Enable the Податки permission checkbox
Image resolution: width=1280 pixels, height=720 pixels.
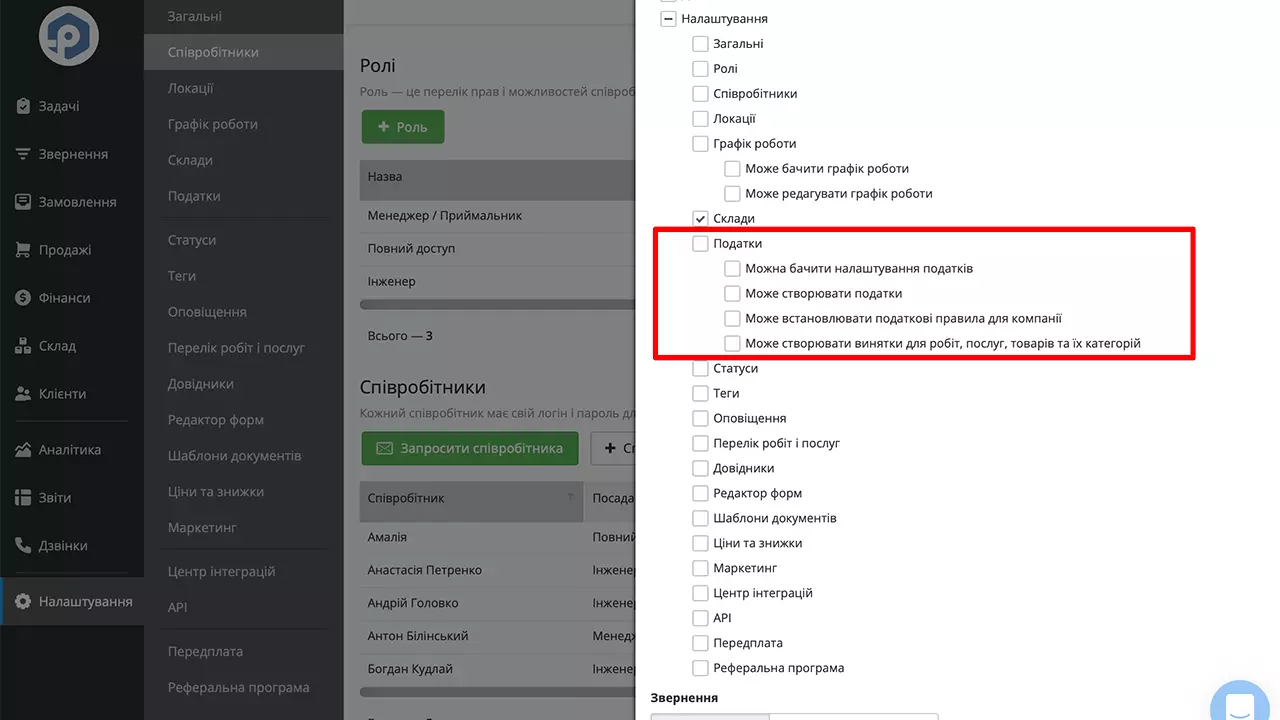coord(701,243)
